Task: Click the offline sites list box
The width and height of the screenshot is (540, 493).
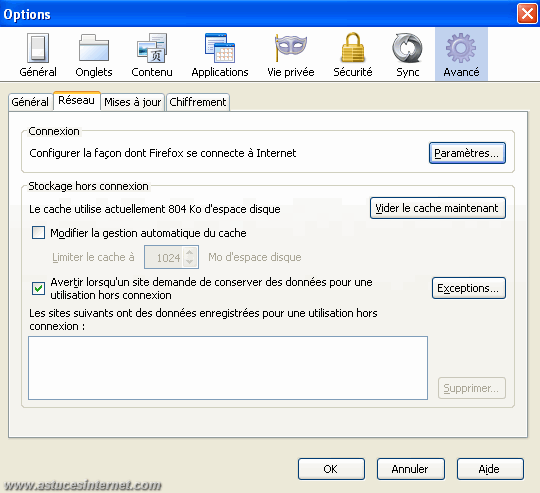Action: pyautogui.click(x=228, y=368)
